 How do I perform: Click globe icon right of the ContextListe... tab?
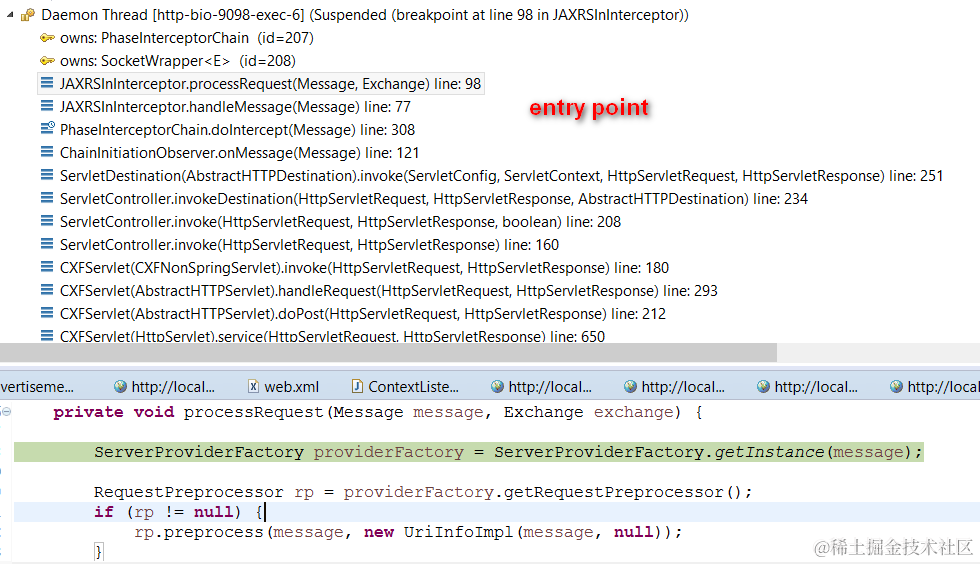coord(497,386)
